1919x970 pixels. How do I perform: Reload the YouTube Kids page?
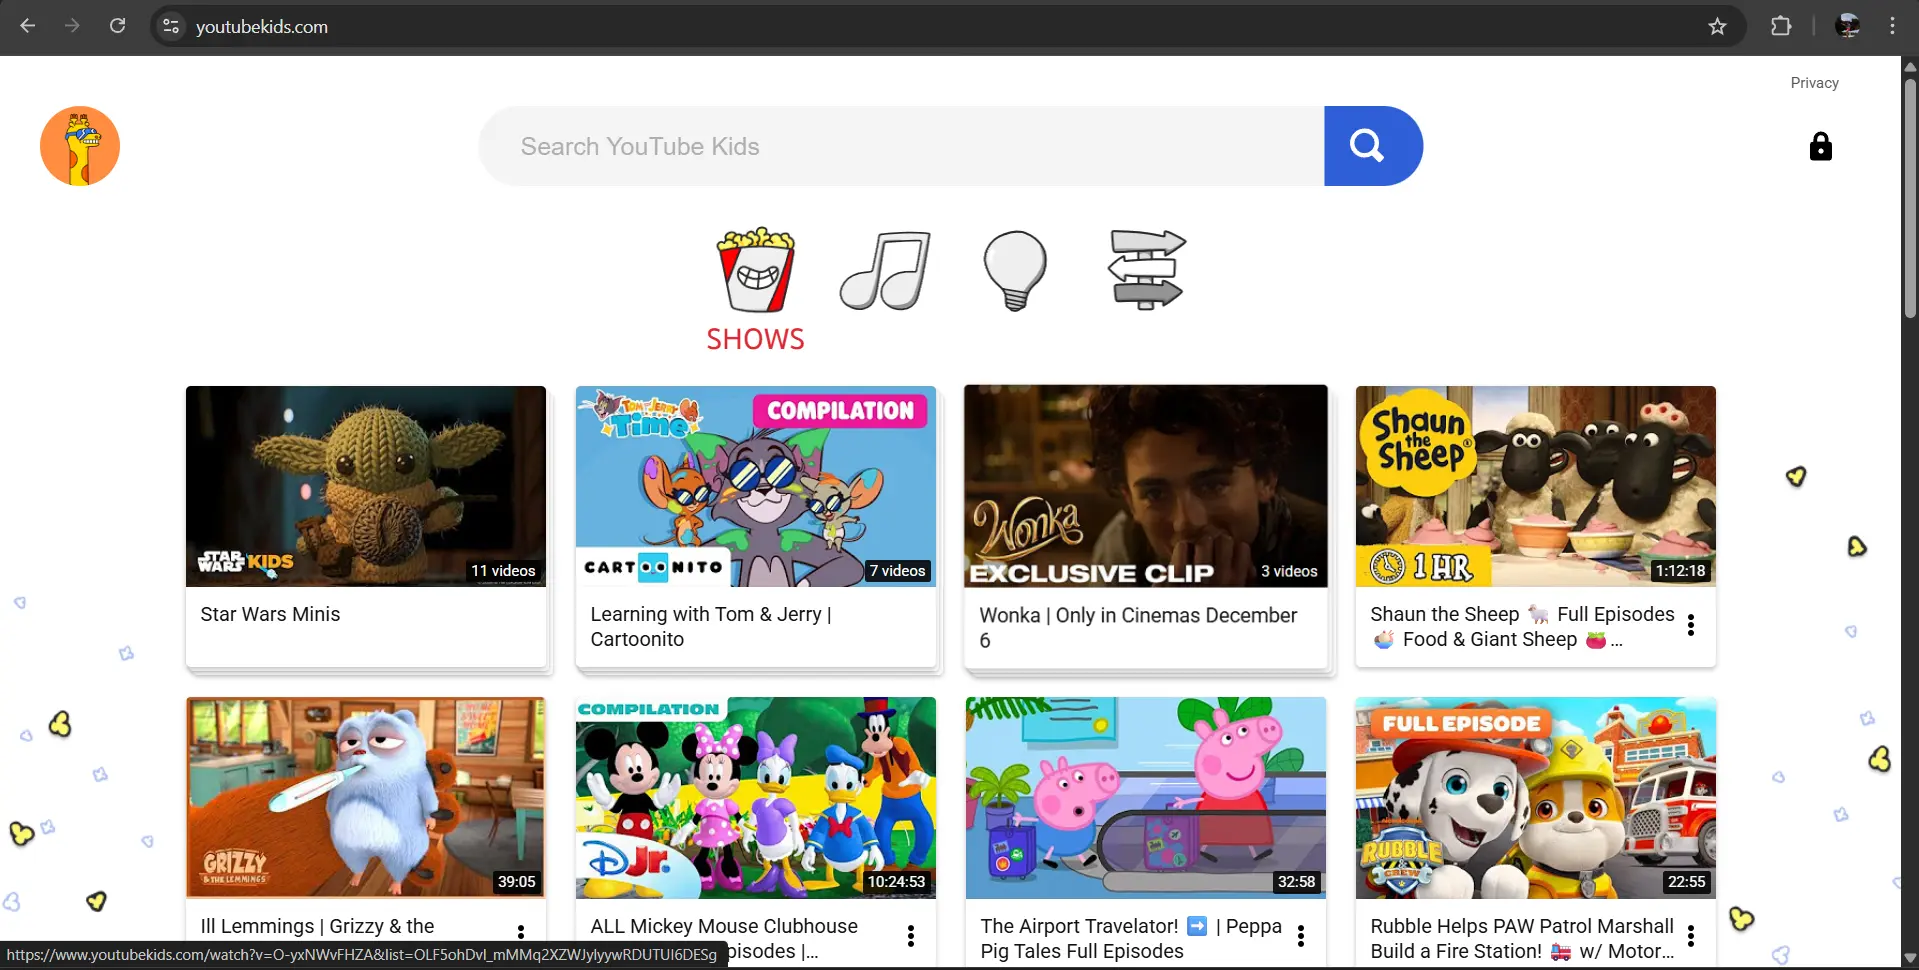pyautogui.click(x=117, y=26)
